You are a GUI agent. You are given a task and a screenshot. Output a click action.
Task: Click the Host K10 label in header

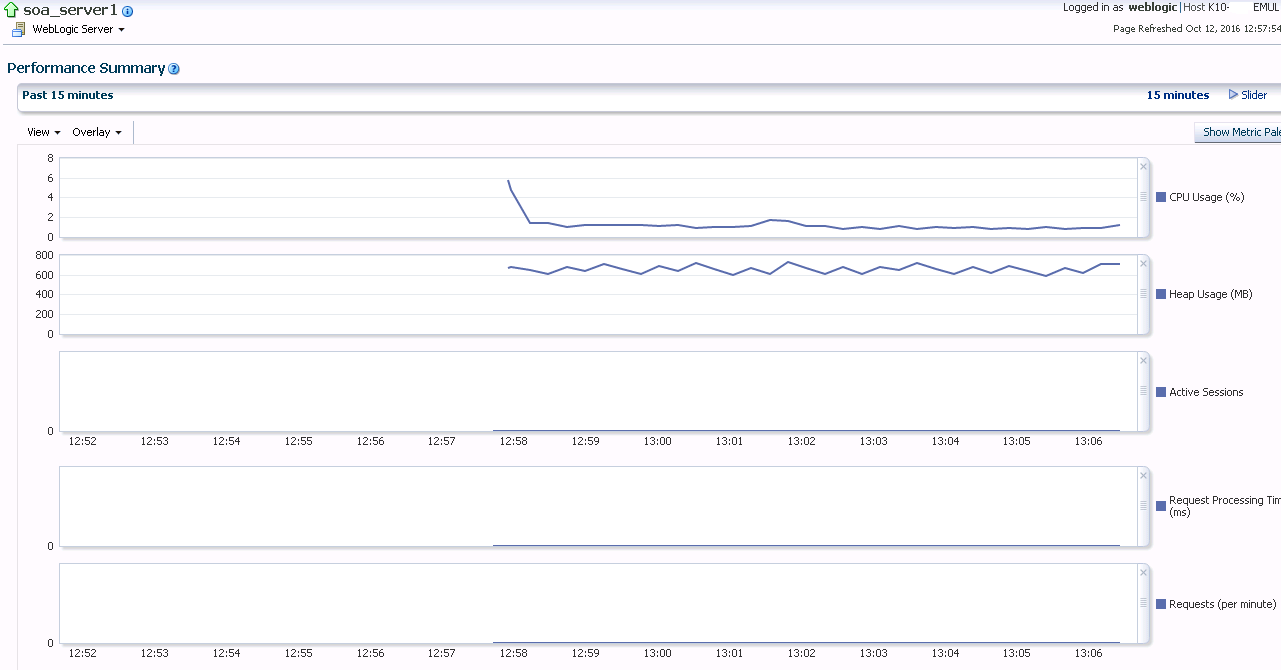click(x=1206, y=7)
